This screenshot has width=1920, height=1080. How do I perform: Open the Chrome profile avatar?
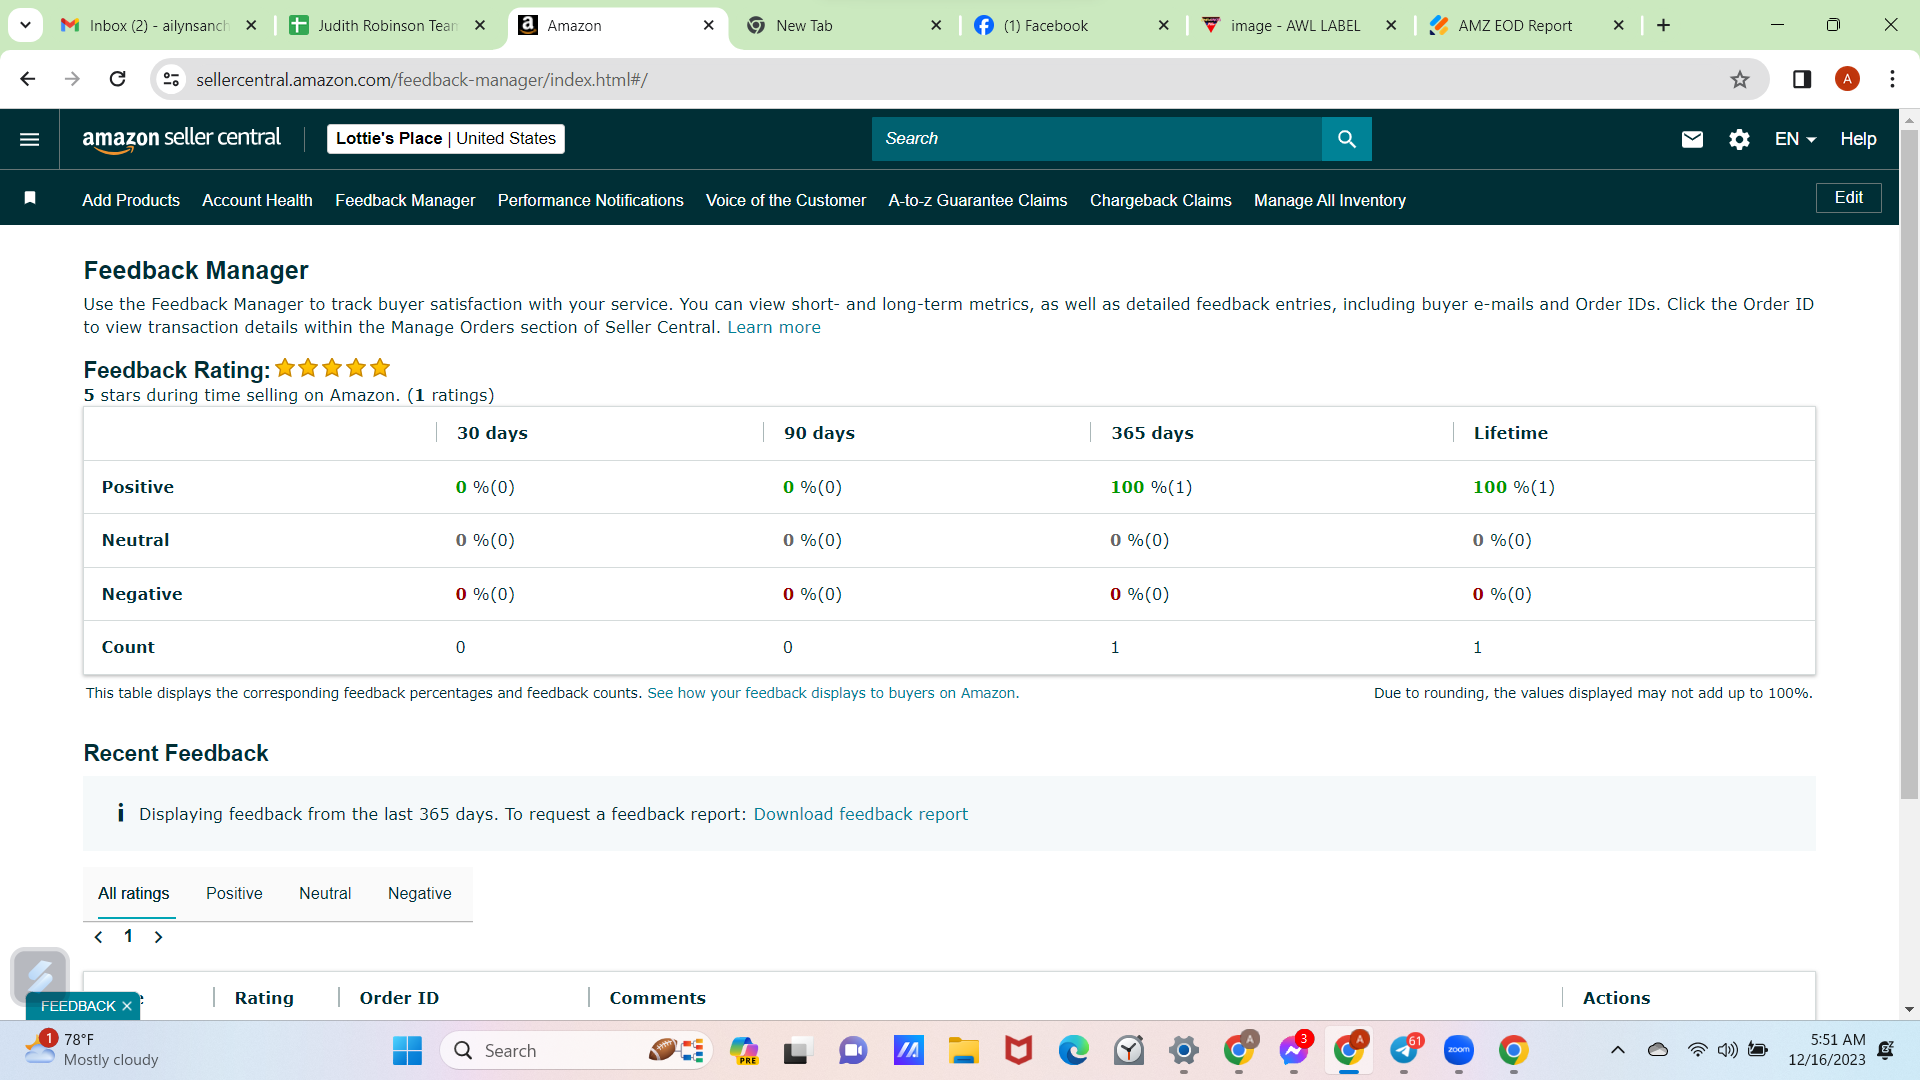pos(1847,80)
